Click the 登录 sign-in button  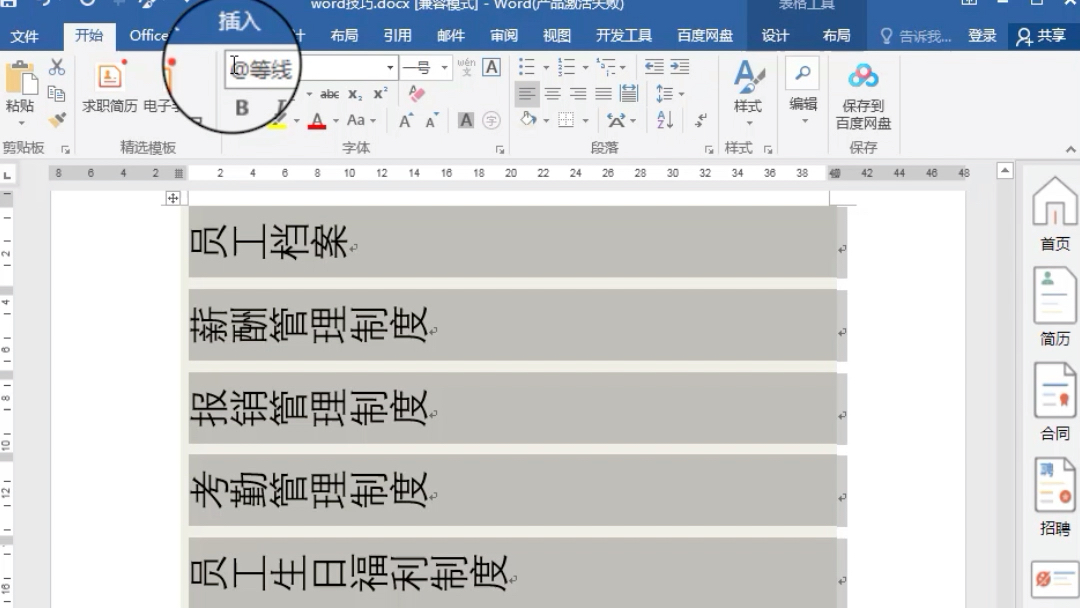pyautogui.click(x=982, y=34)
